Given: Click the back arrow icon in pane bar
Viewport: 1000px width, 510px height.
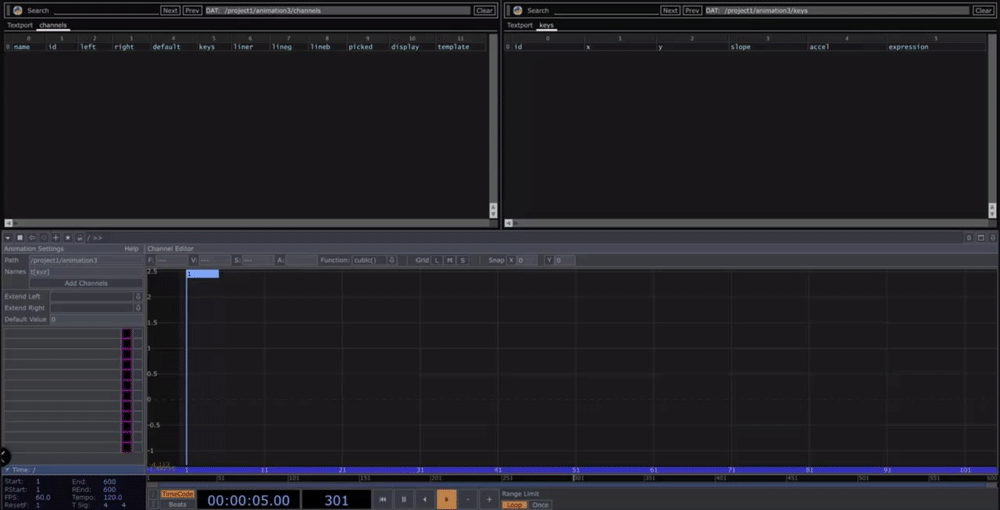Looking at the screenshot, I should (x=32, y=237).
